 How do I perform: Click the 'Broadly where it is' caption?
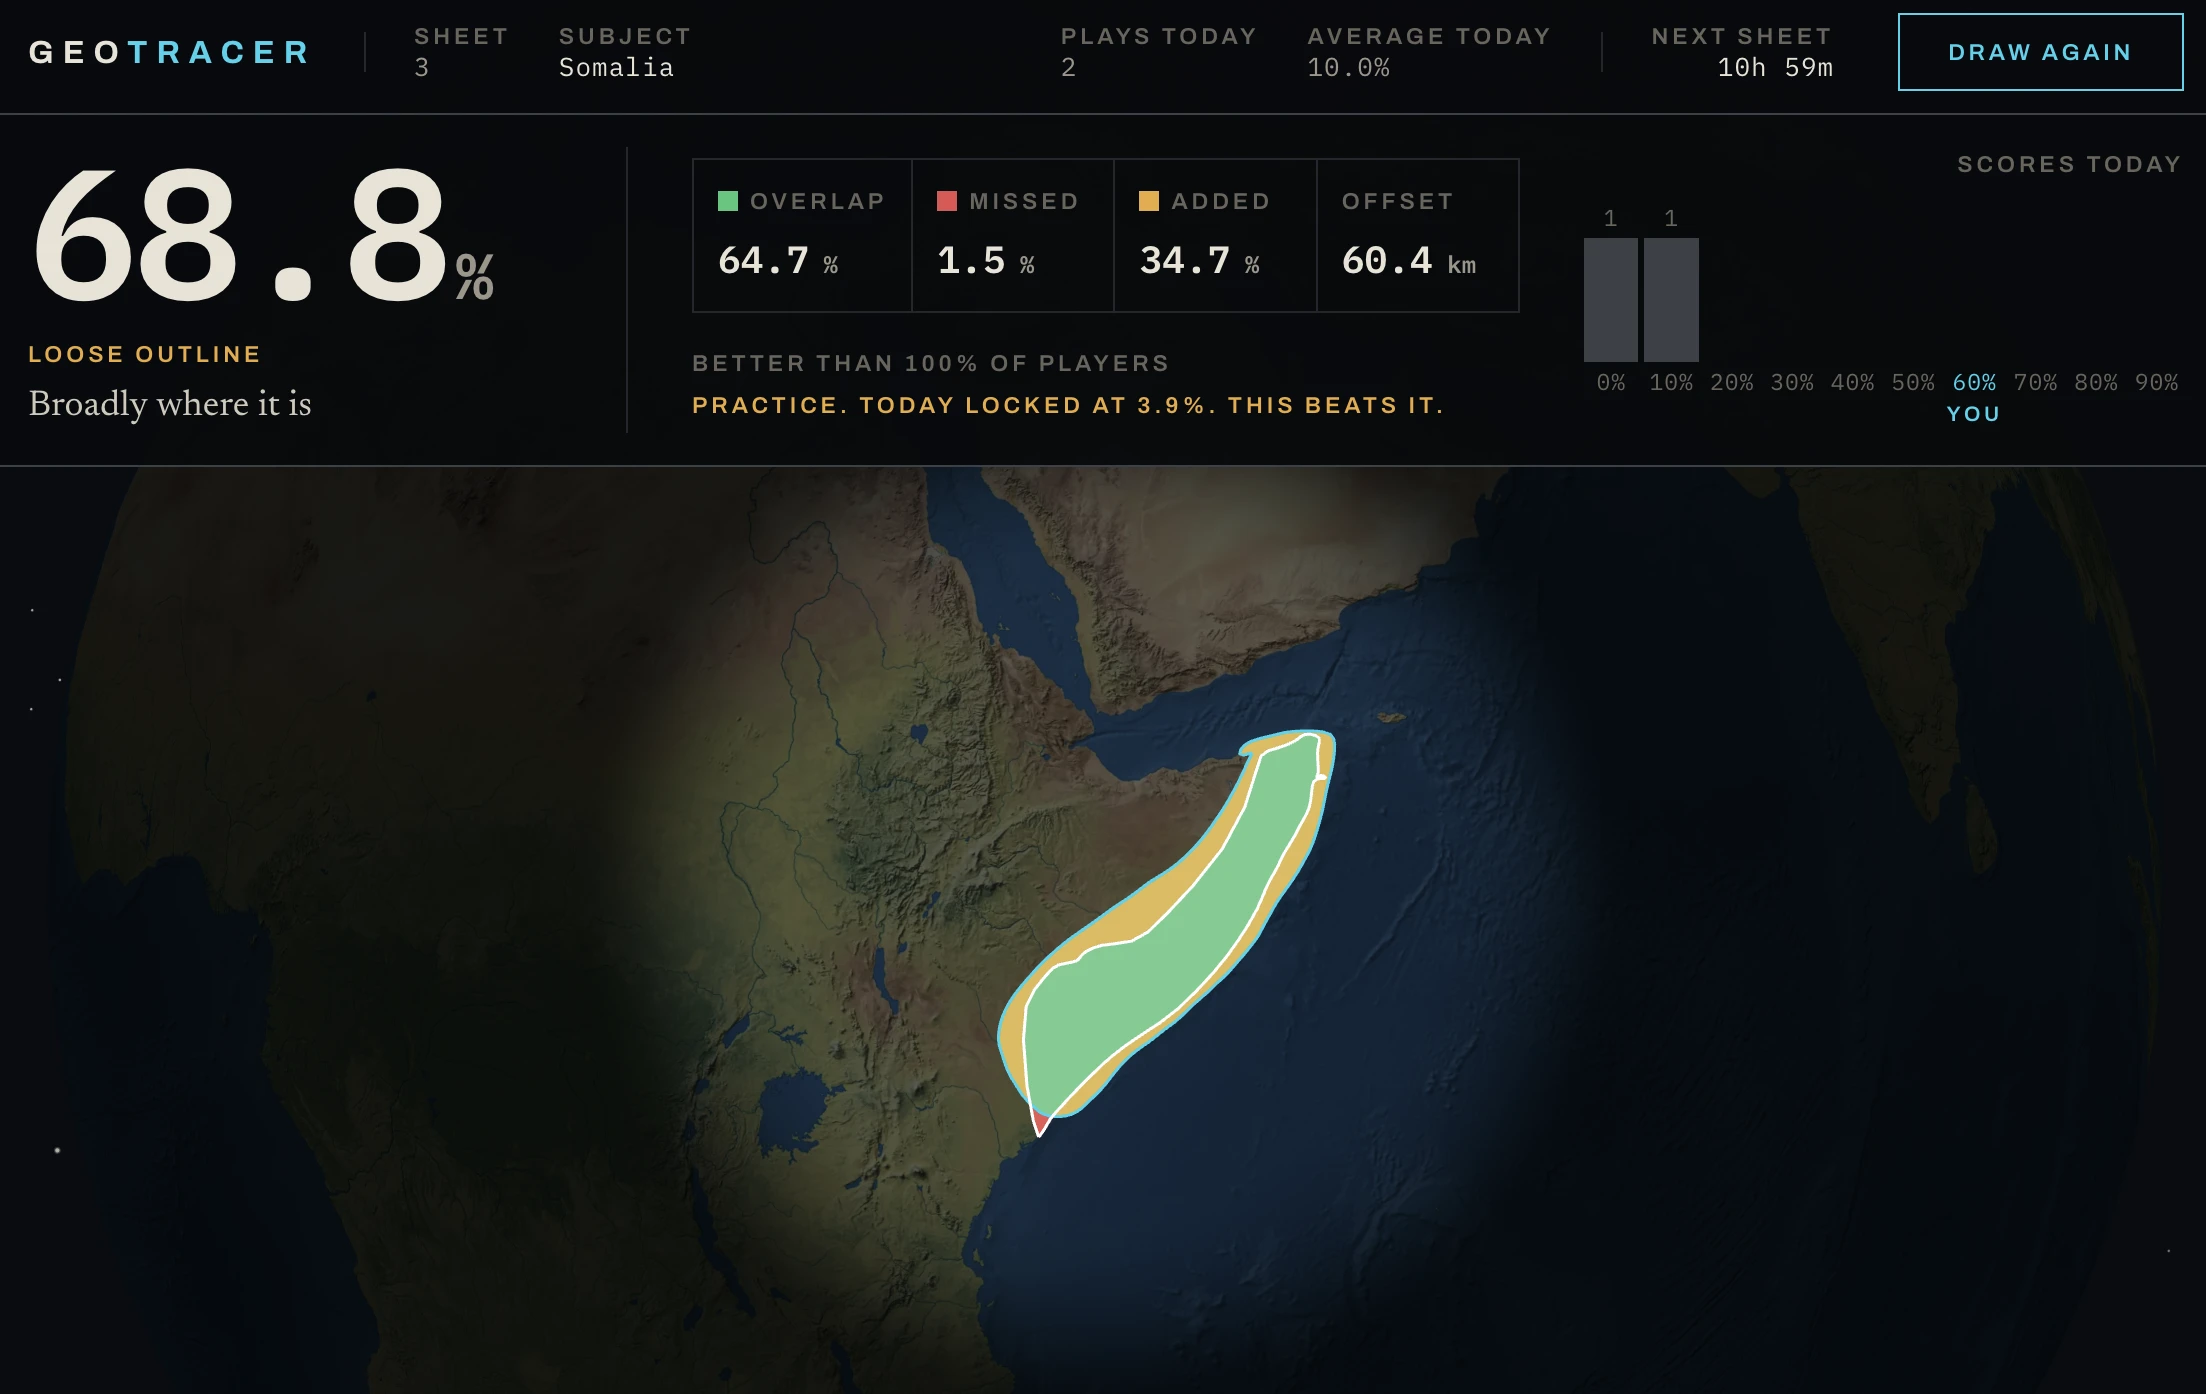[170, 403]
